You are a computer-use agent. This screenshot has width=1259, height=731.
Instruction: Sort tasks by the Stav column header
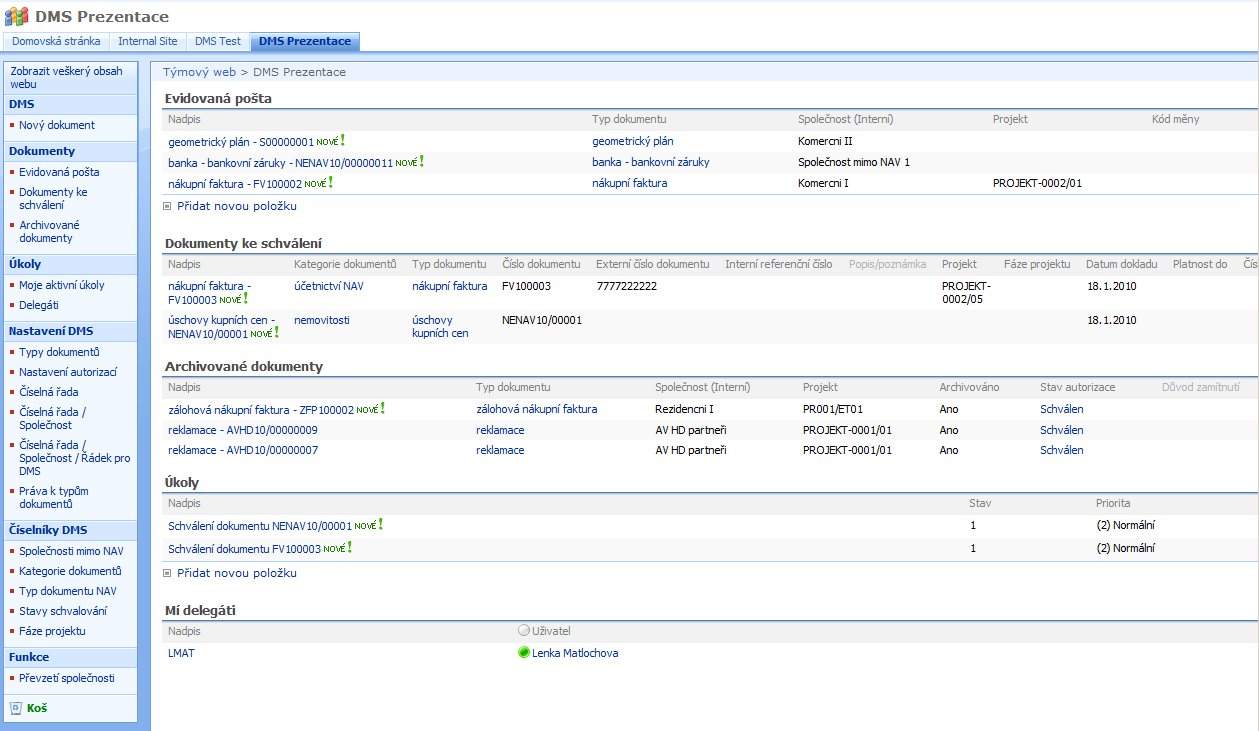pos(980,503)
